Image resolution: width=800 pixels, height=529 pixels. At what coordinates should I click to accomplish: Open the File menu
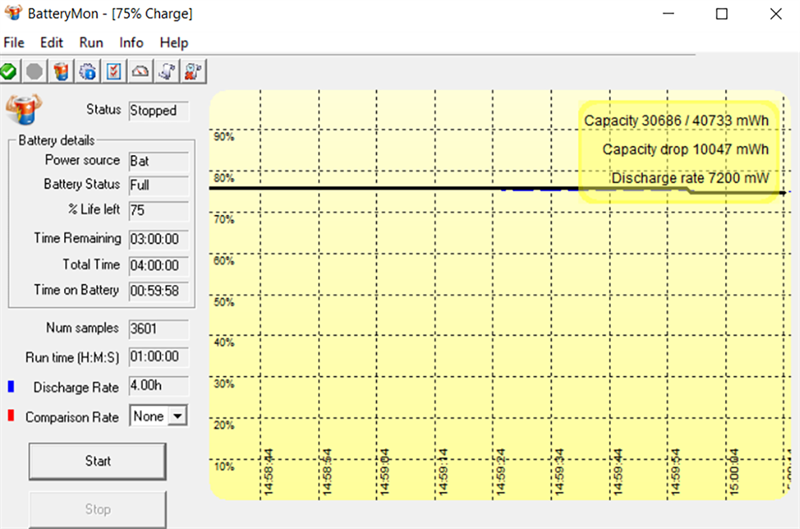tap(14, 42)
